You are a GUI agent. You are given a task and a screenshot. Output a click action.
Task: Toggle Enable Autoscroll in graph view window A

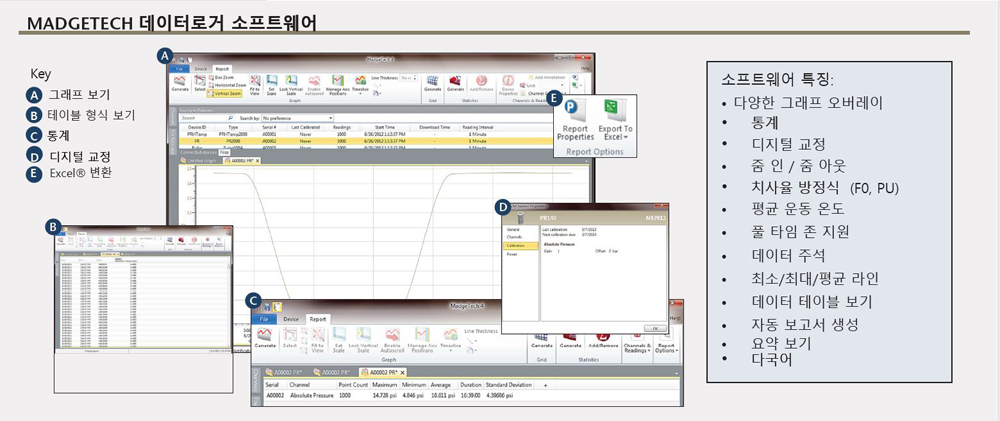coord(314,85)
